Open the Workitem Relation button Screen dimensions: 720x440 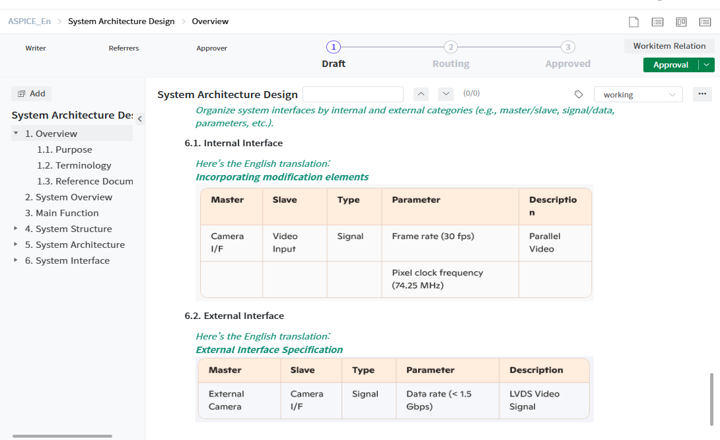pyautogui.click(x=669, y=46)
